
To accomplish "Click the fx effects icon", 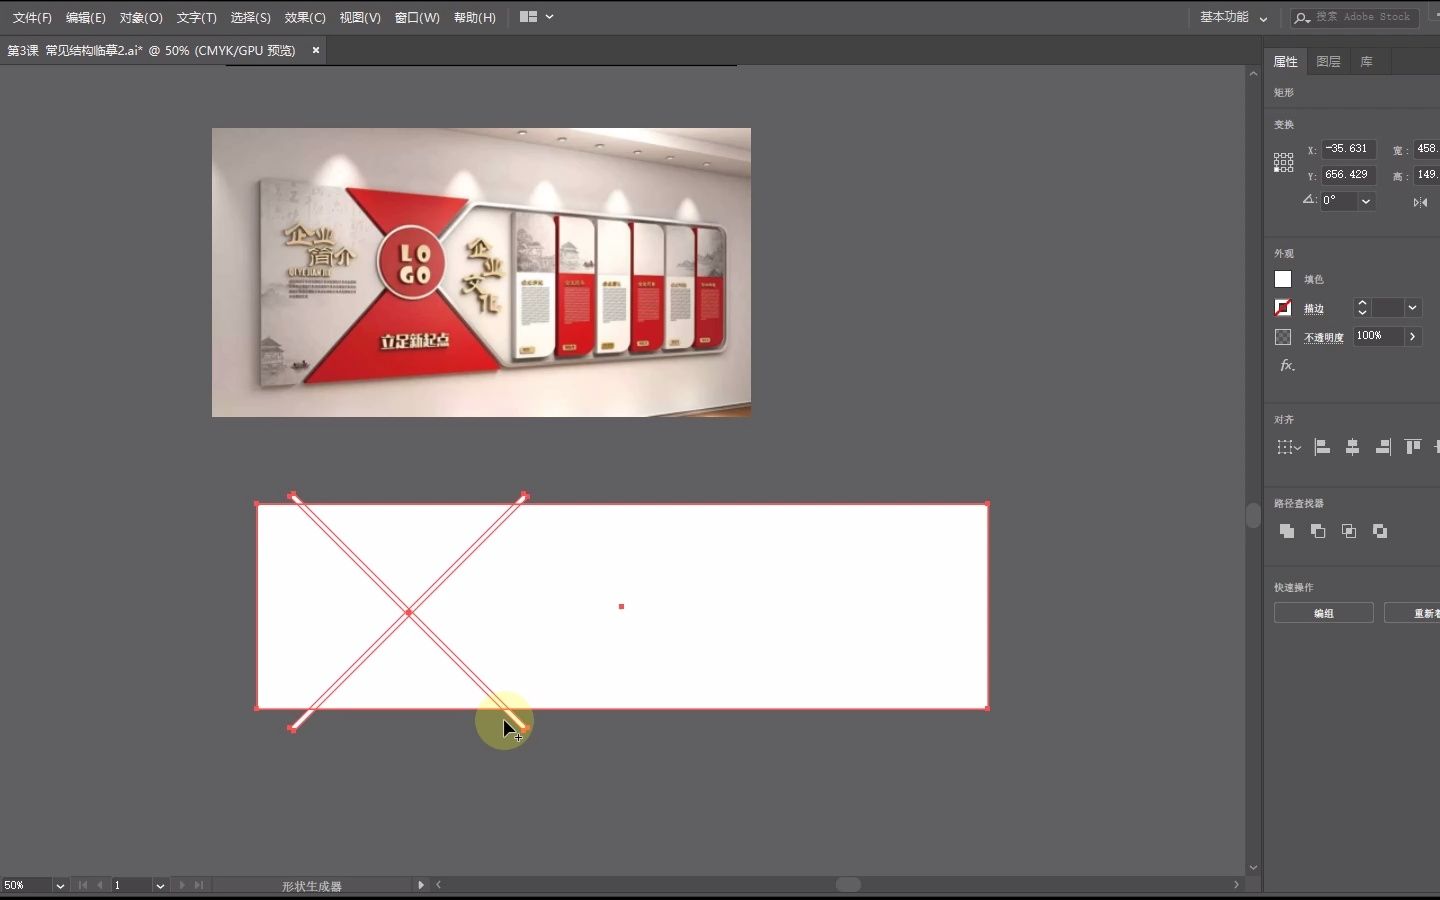I will pos(1287,366).
